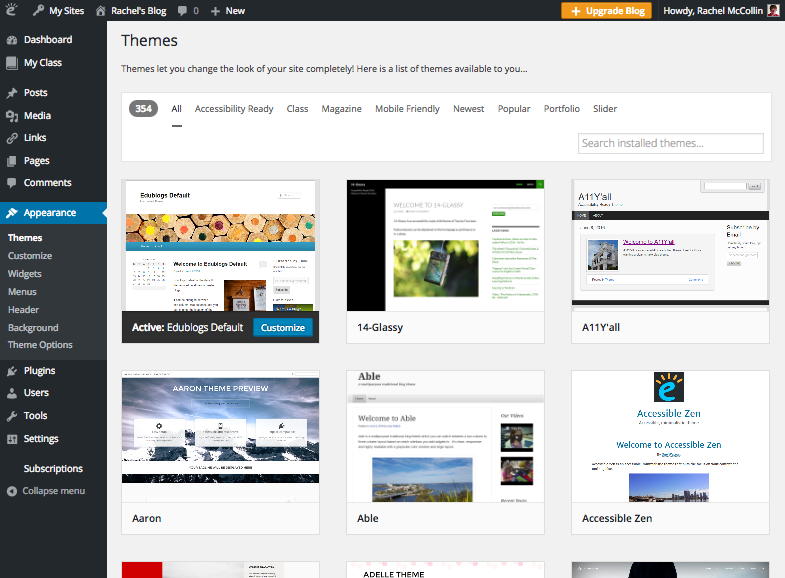Image resolution: width=785 pixels, height=578 pixels.
Task: Click the Plugins plug icon
Action: [x=12, y=371]
